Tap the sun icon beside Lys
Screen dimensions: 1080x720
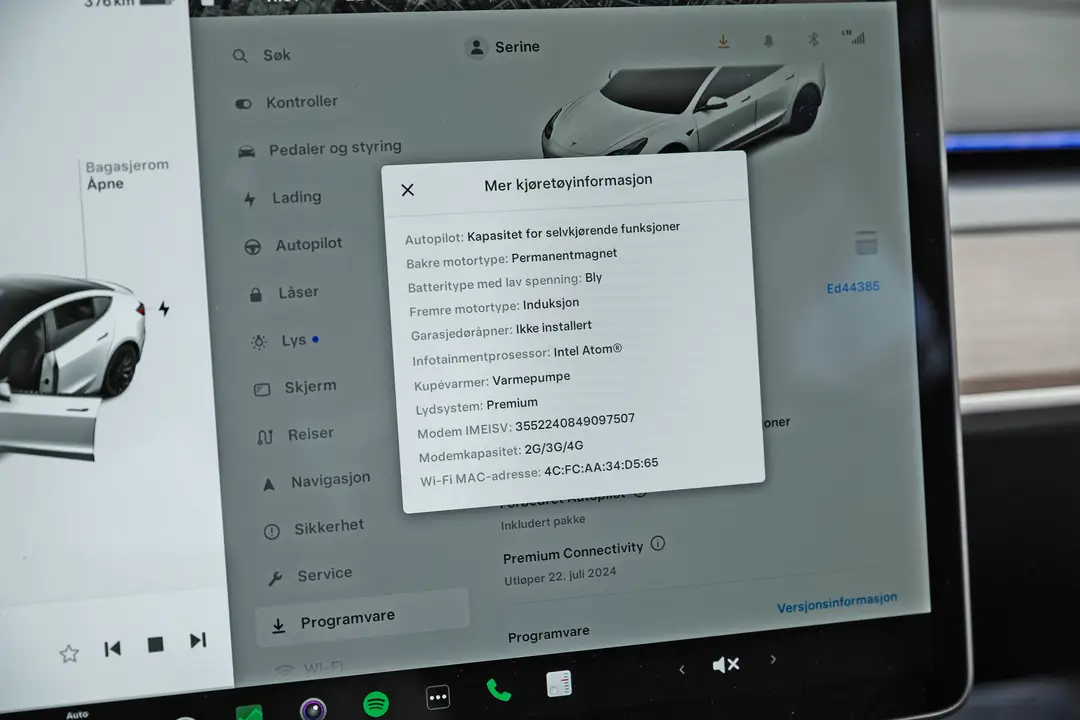click(x=259, y=342)
